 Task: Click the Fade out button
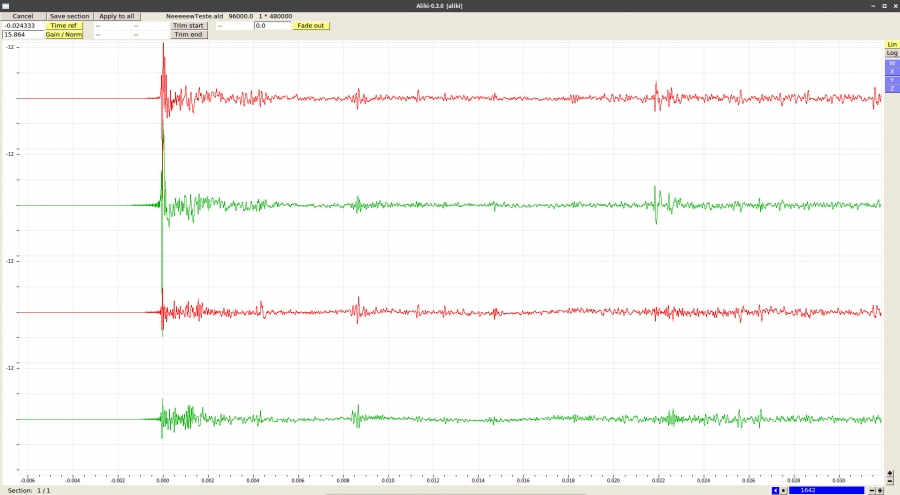click(x=311, y=25)
